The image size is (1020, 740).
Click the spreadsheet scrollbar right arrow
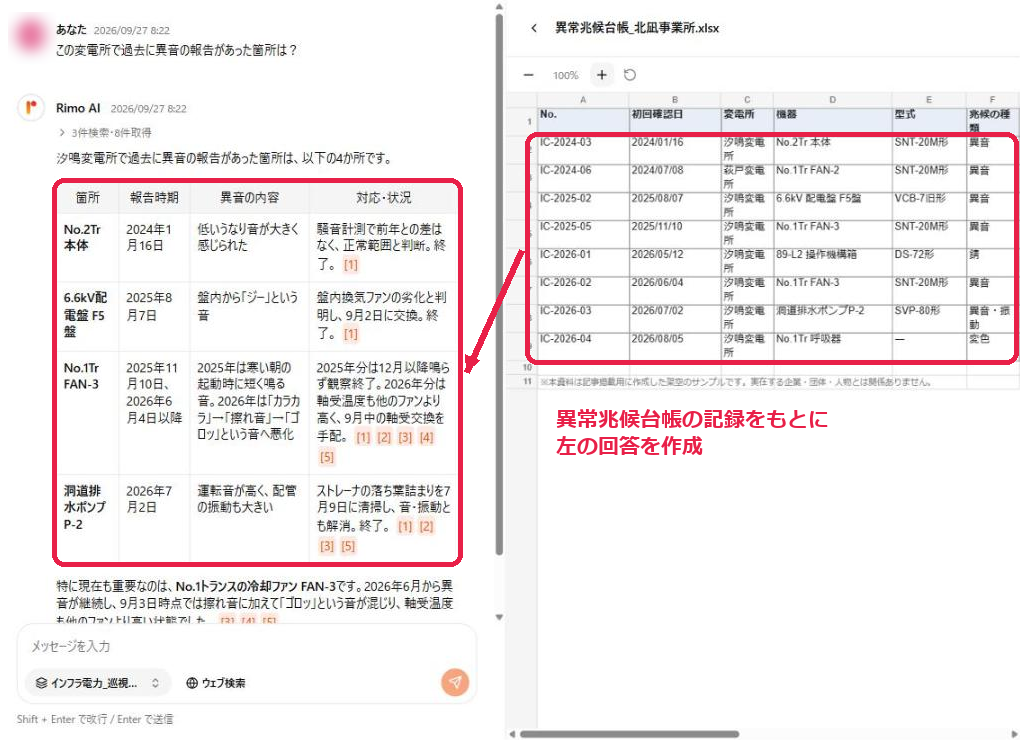[1016, 734]
